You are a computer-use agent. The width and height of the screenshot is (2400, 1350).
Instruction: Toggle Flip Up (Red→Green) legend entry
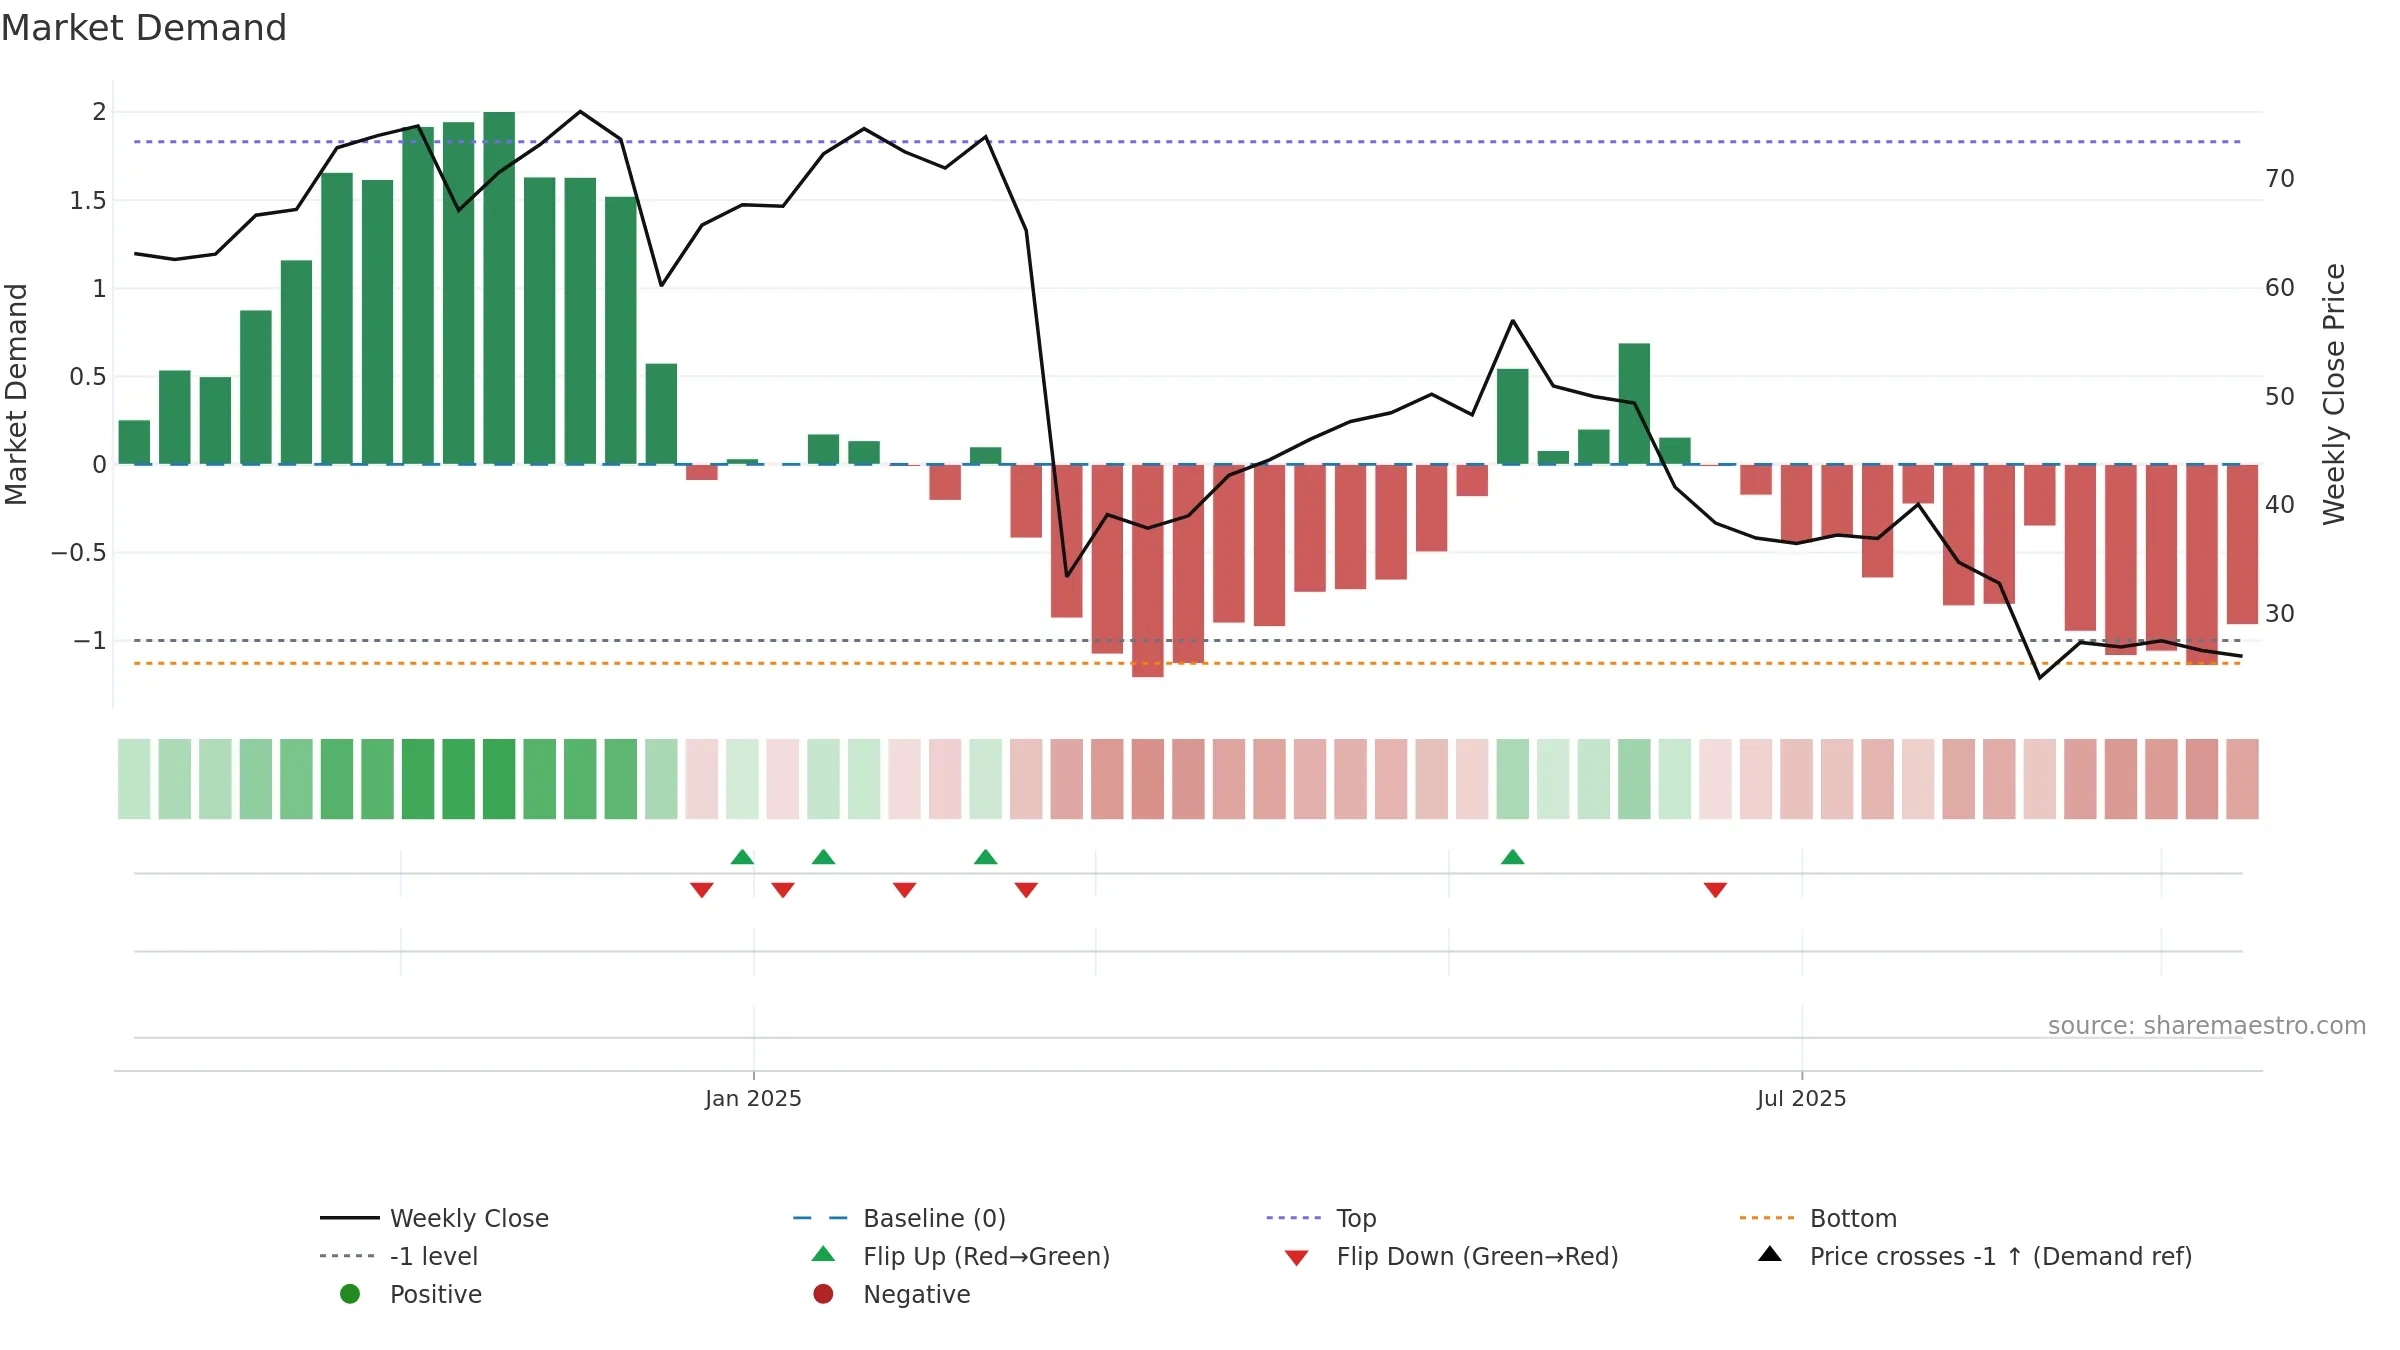960,1256
